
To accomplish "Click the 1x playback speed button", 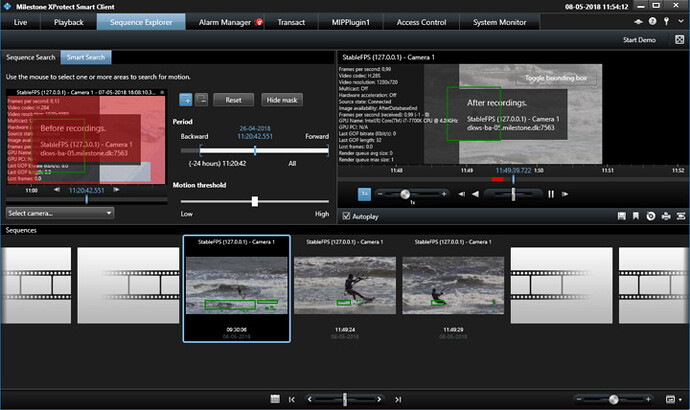I will click(x=366, y=193).
